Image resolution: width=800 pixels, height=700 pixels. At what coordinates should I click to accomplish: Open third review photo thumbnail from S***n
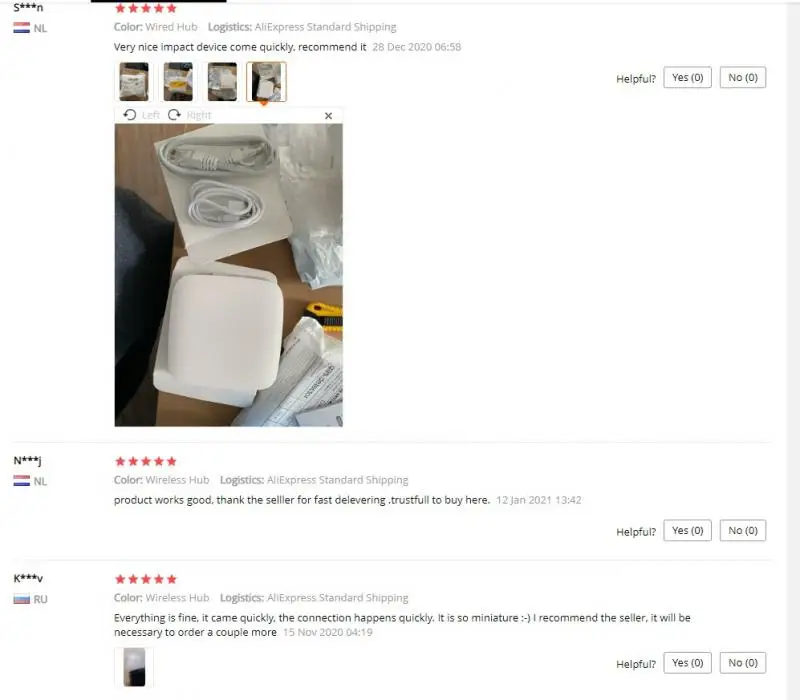[x=222, y=82]
